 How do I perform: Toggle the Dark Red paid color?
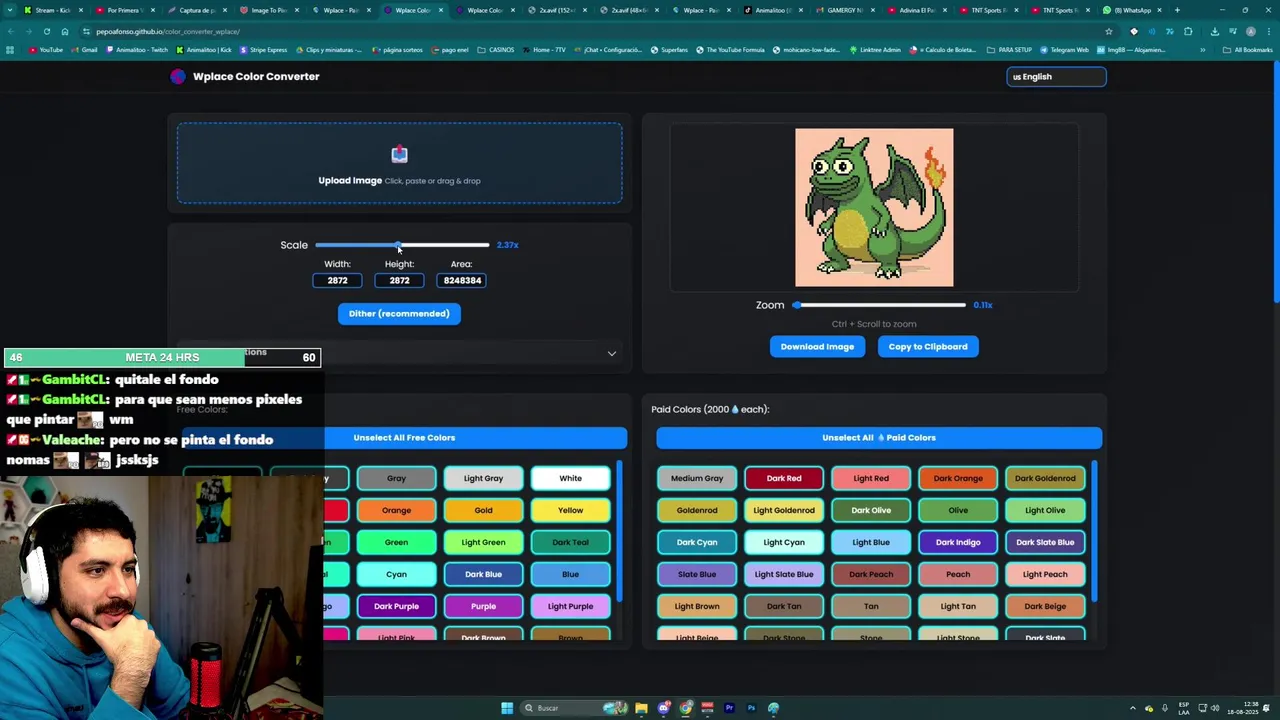tap(784, 478)
